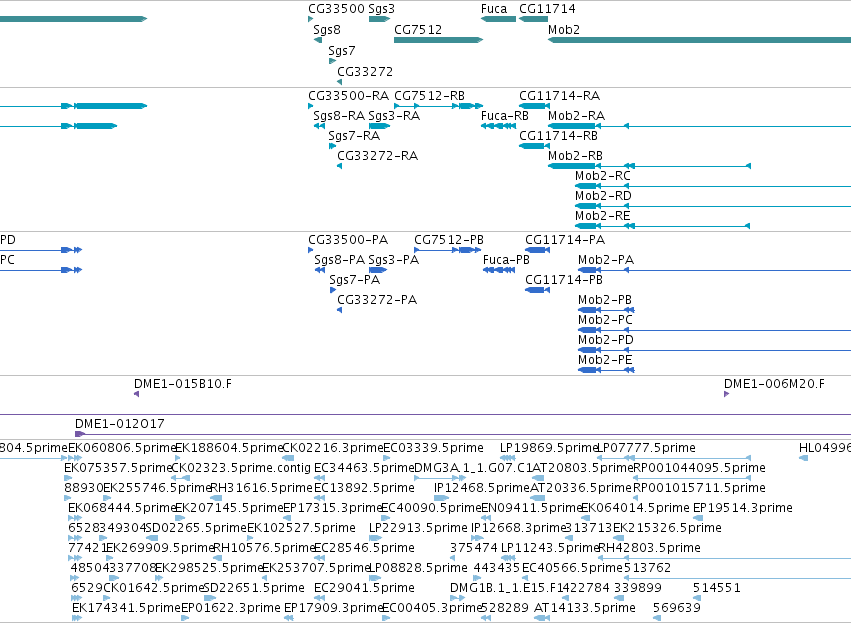Open transcript CG33272-RA
Viewport: 851px width, 623px height.
(x=377, y=156)
